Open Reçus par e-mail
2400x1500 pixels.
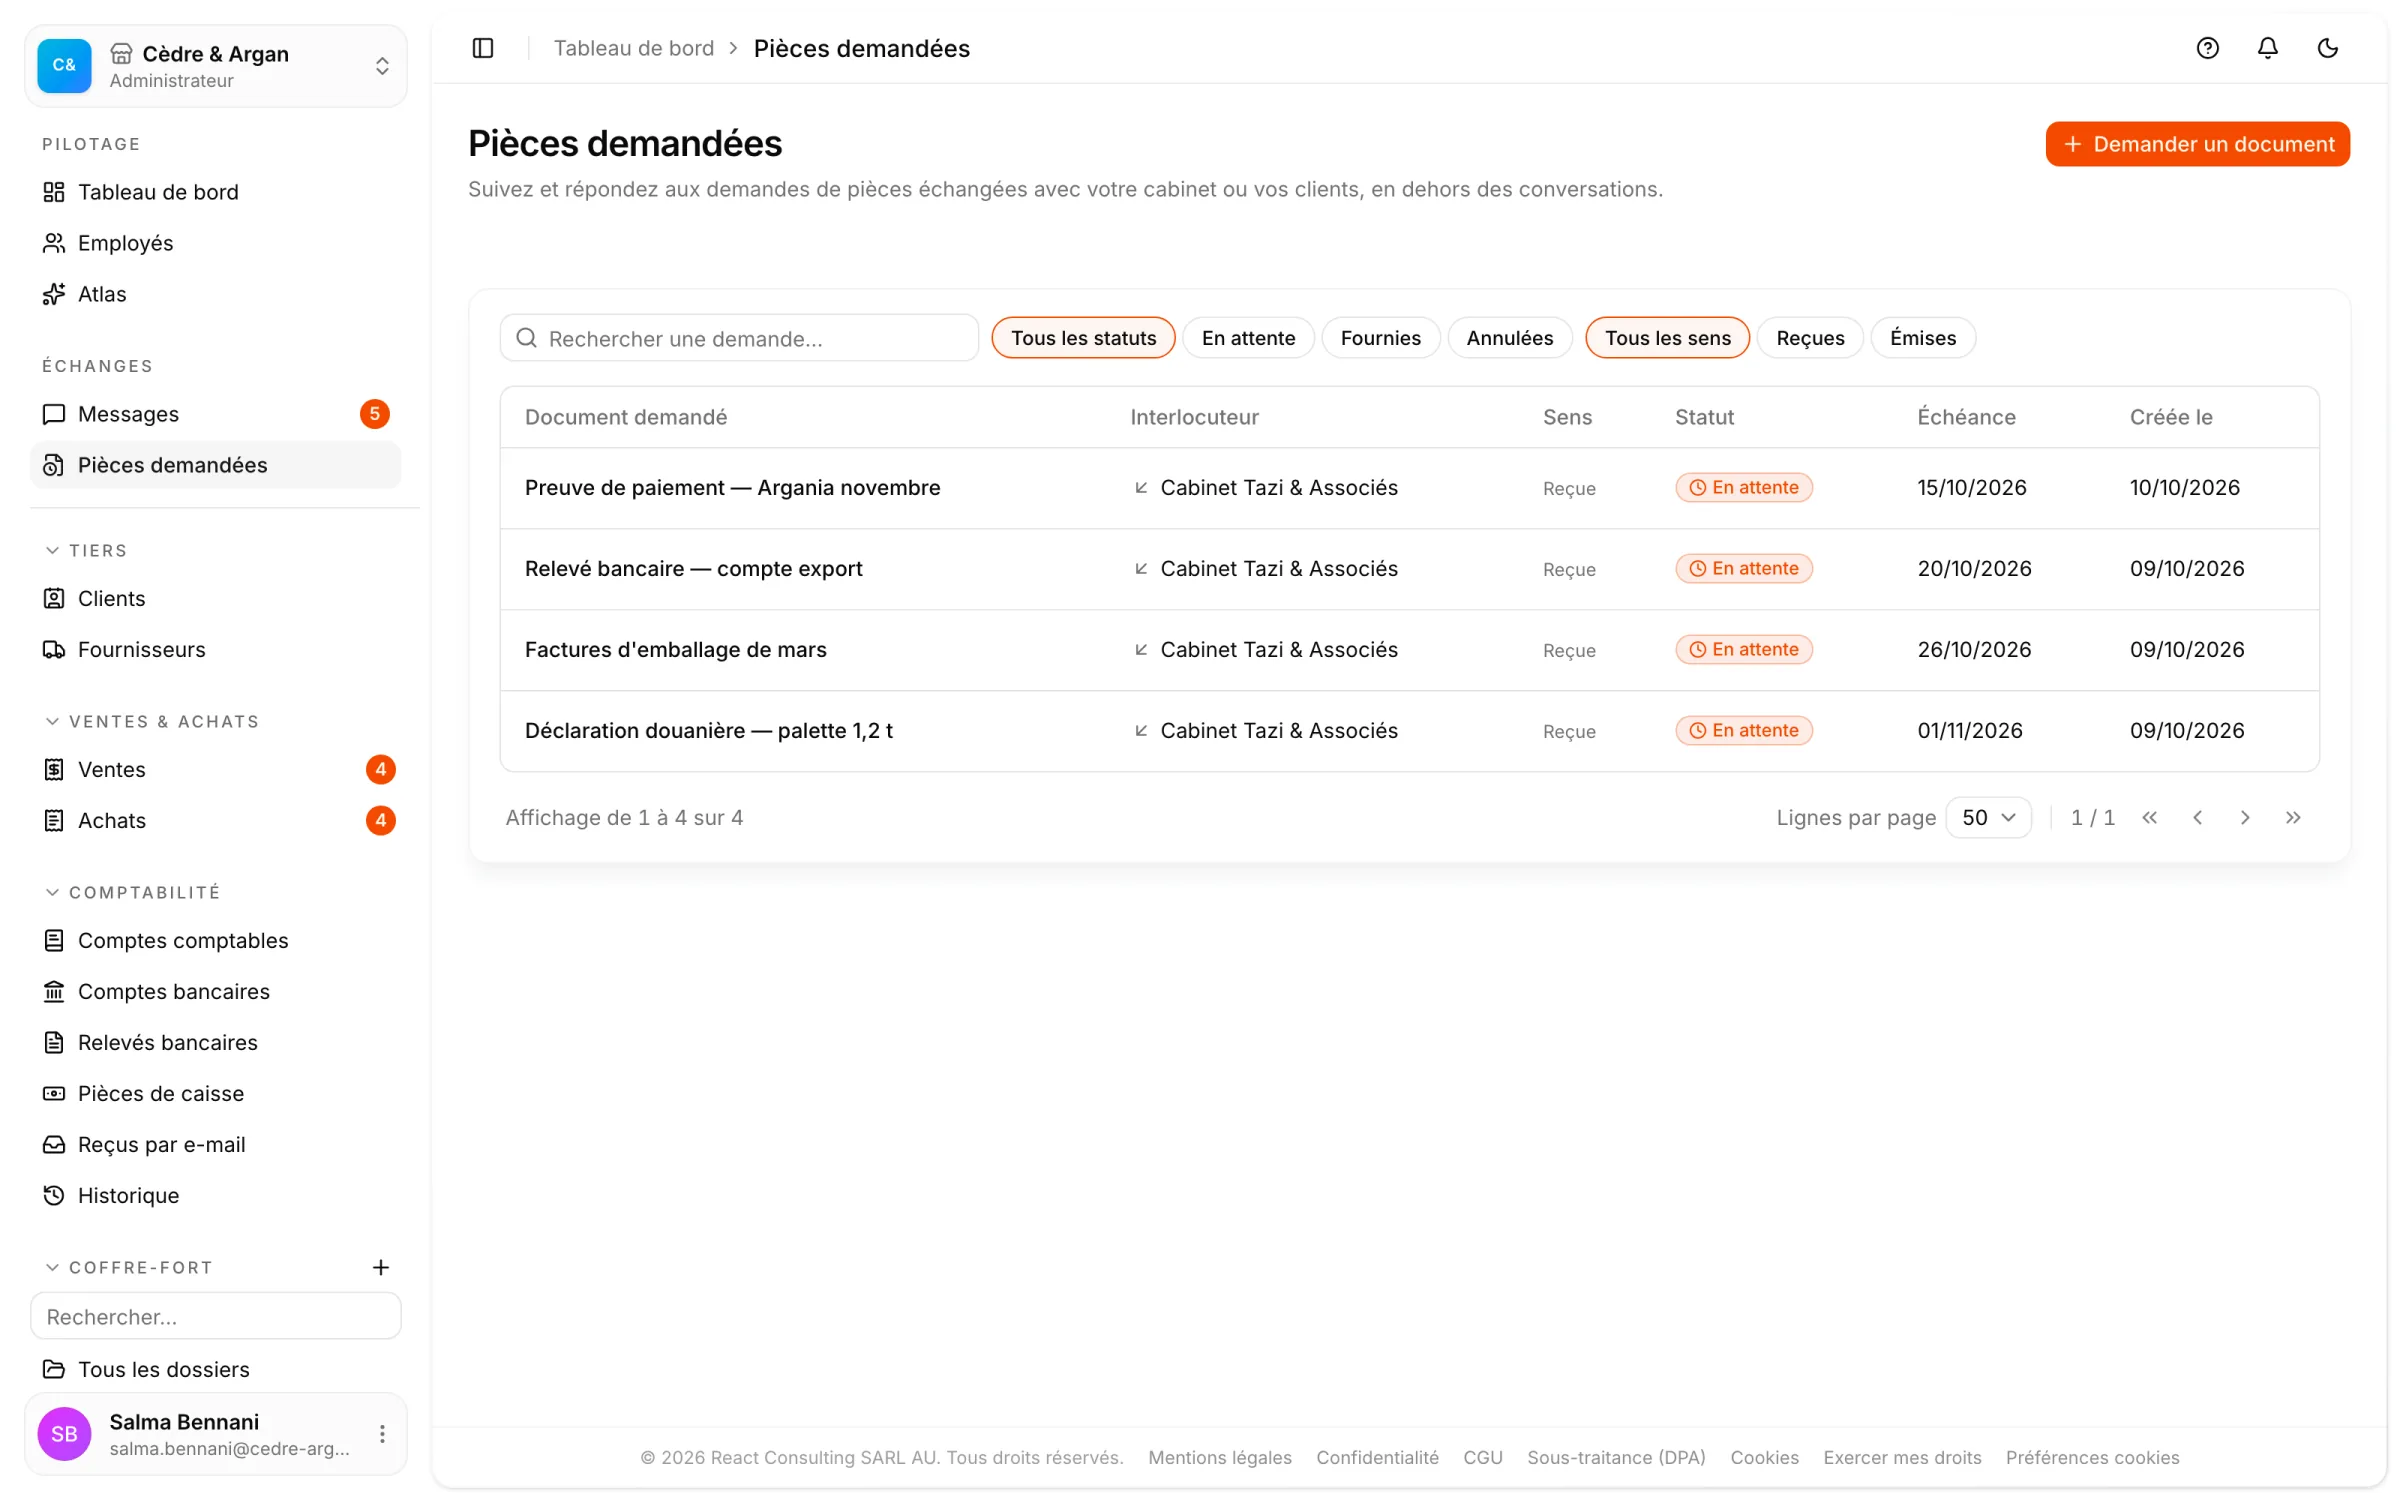(215, 1144)
